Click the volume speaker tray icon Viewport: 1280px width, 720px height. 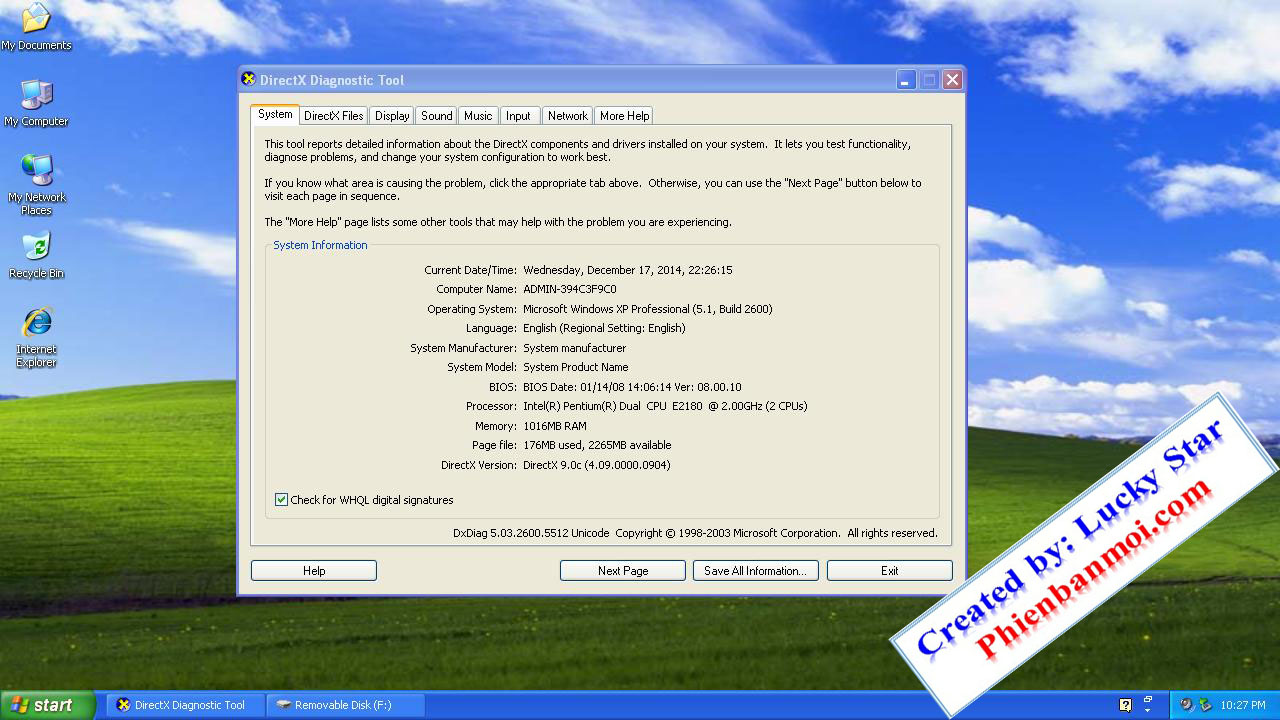[1186, 705]
